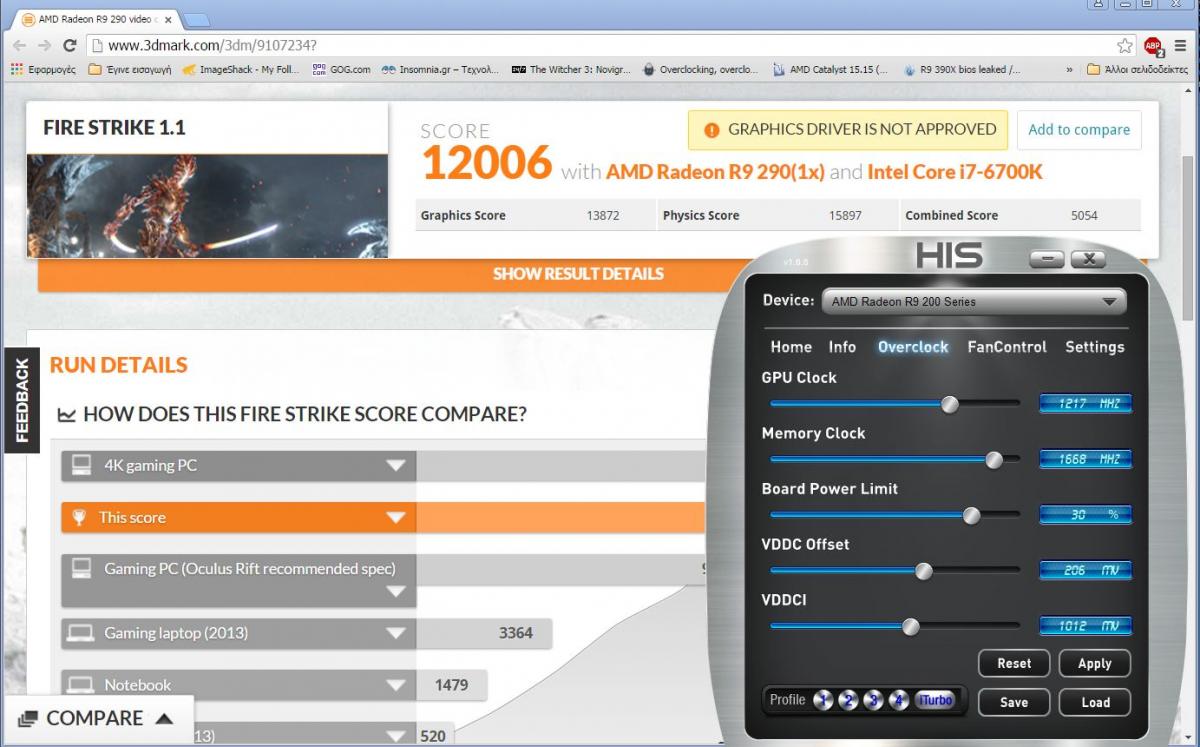This screenshot has width=1200, height=747.
Task: Select HIS profile 4
Action: [898, 700]
